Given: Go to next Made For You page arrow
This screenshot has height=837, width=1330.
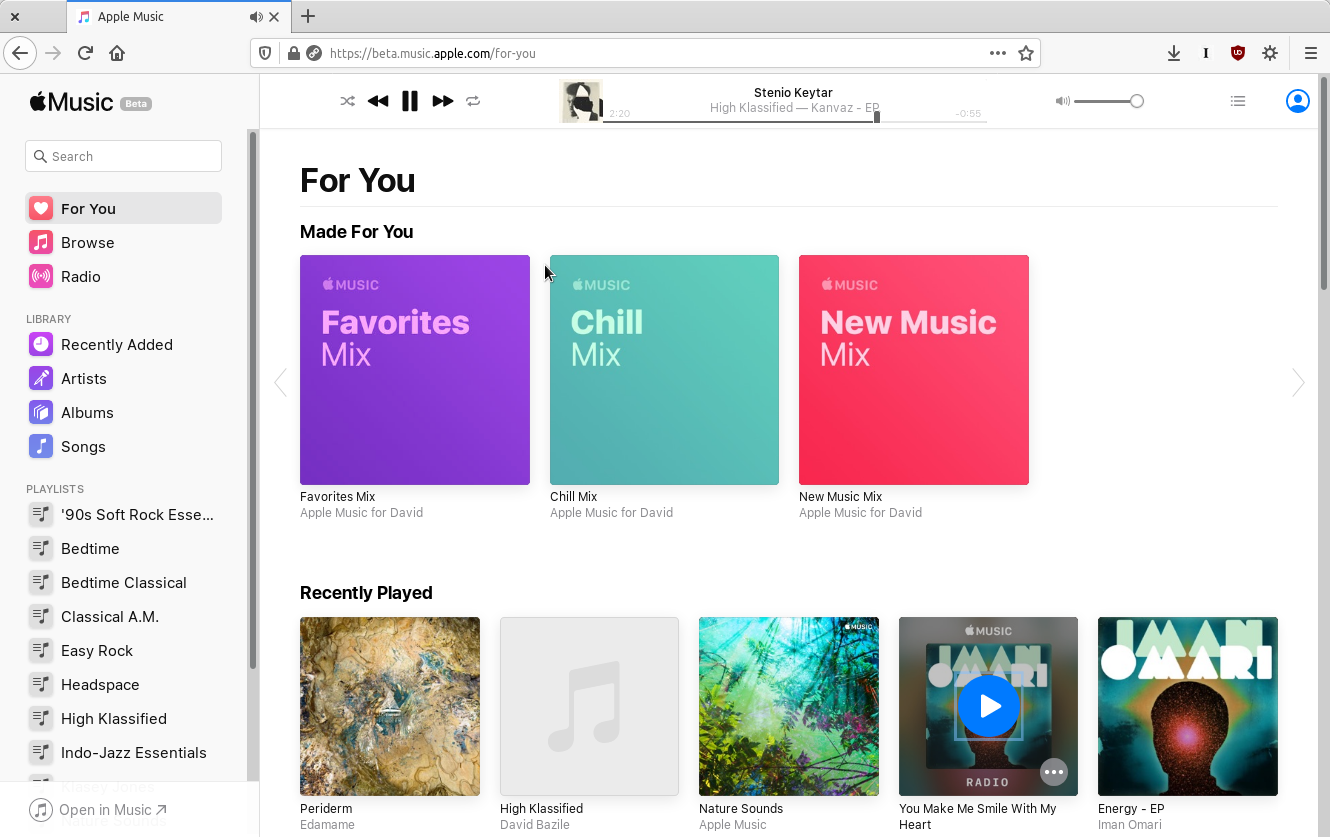Looking at the screenshot, I should (x=1298, y=382).
